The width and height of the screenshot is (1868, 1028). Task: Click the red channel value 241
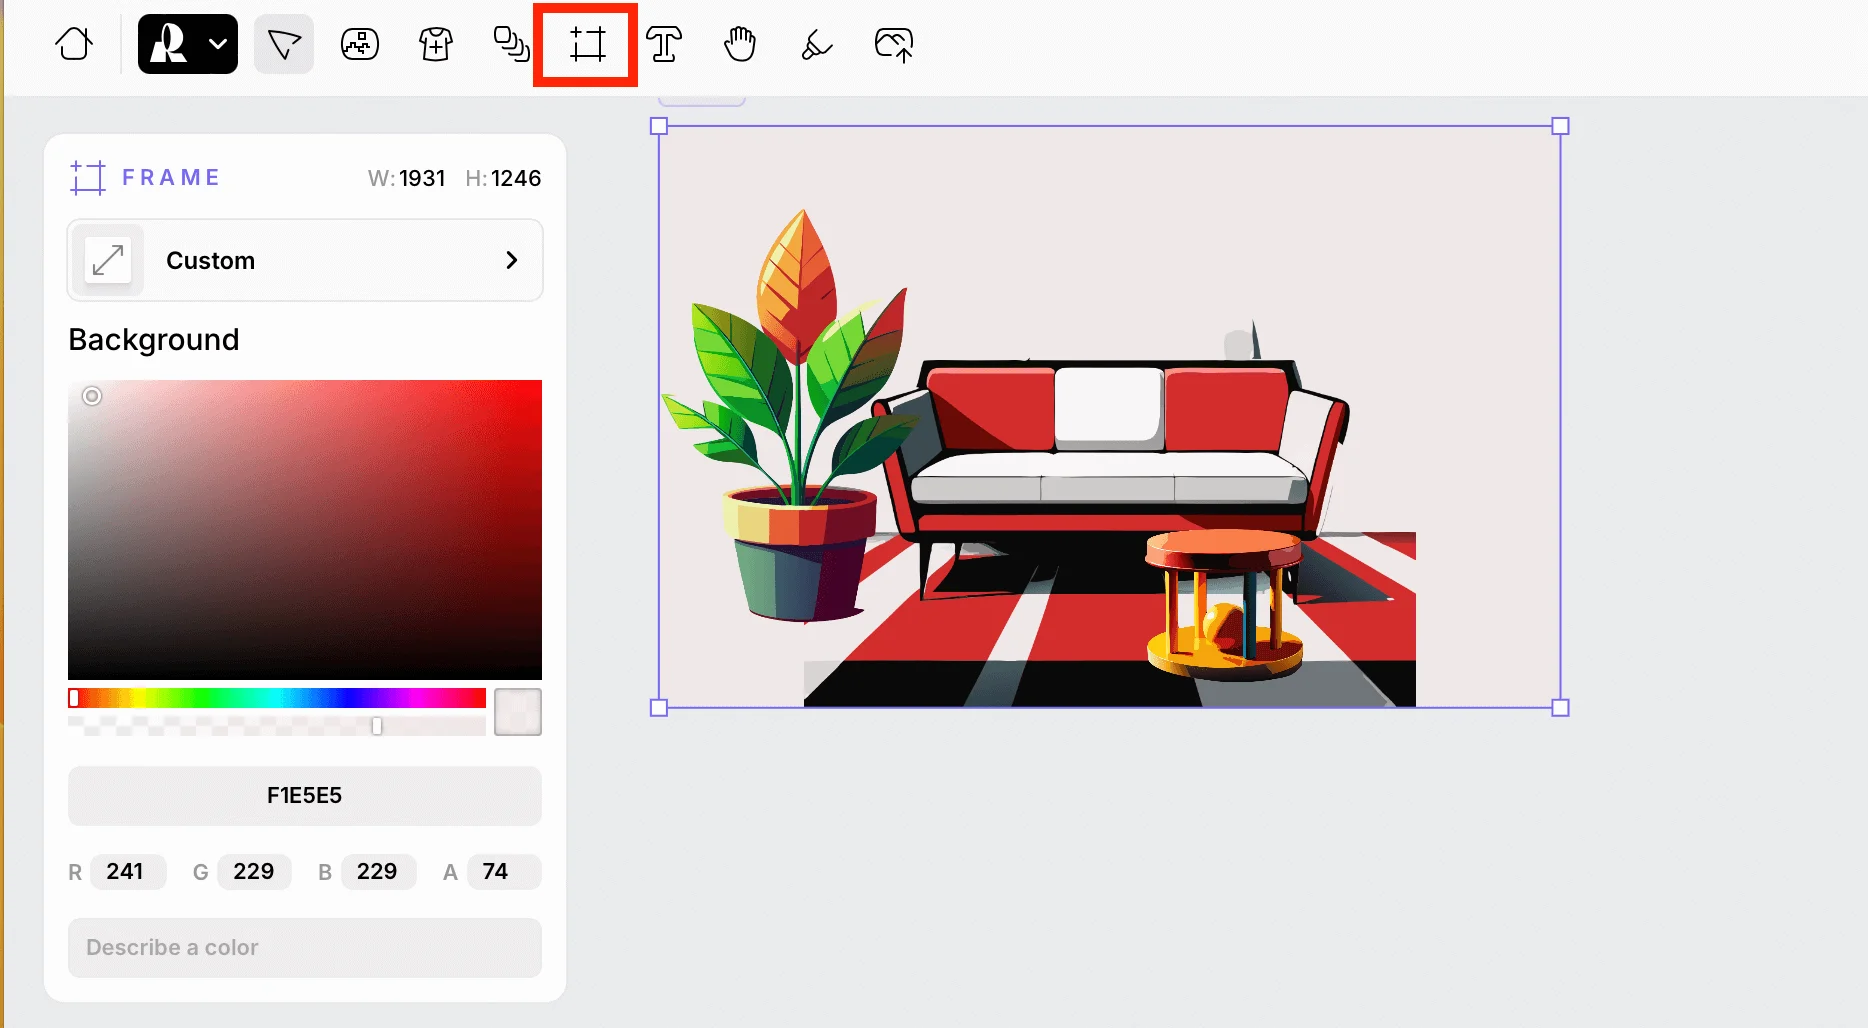[126, 872]
